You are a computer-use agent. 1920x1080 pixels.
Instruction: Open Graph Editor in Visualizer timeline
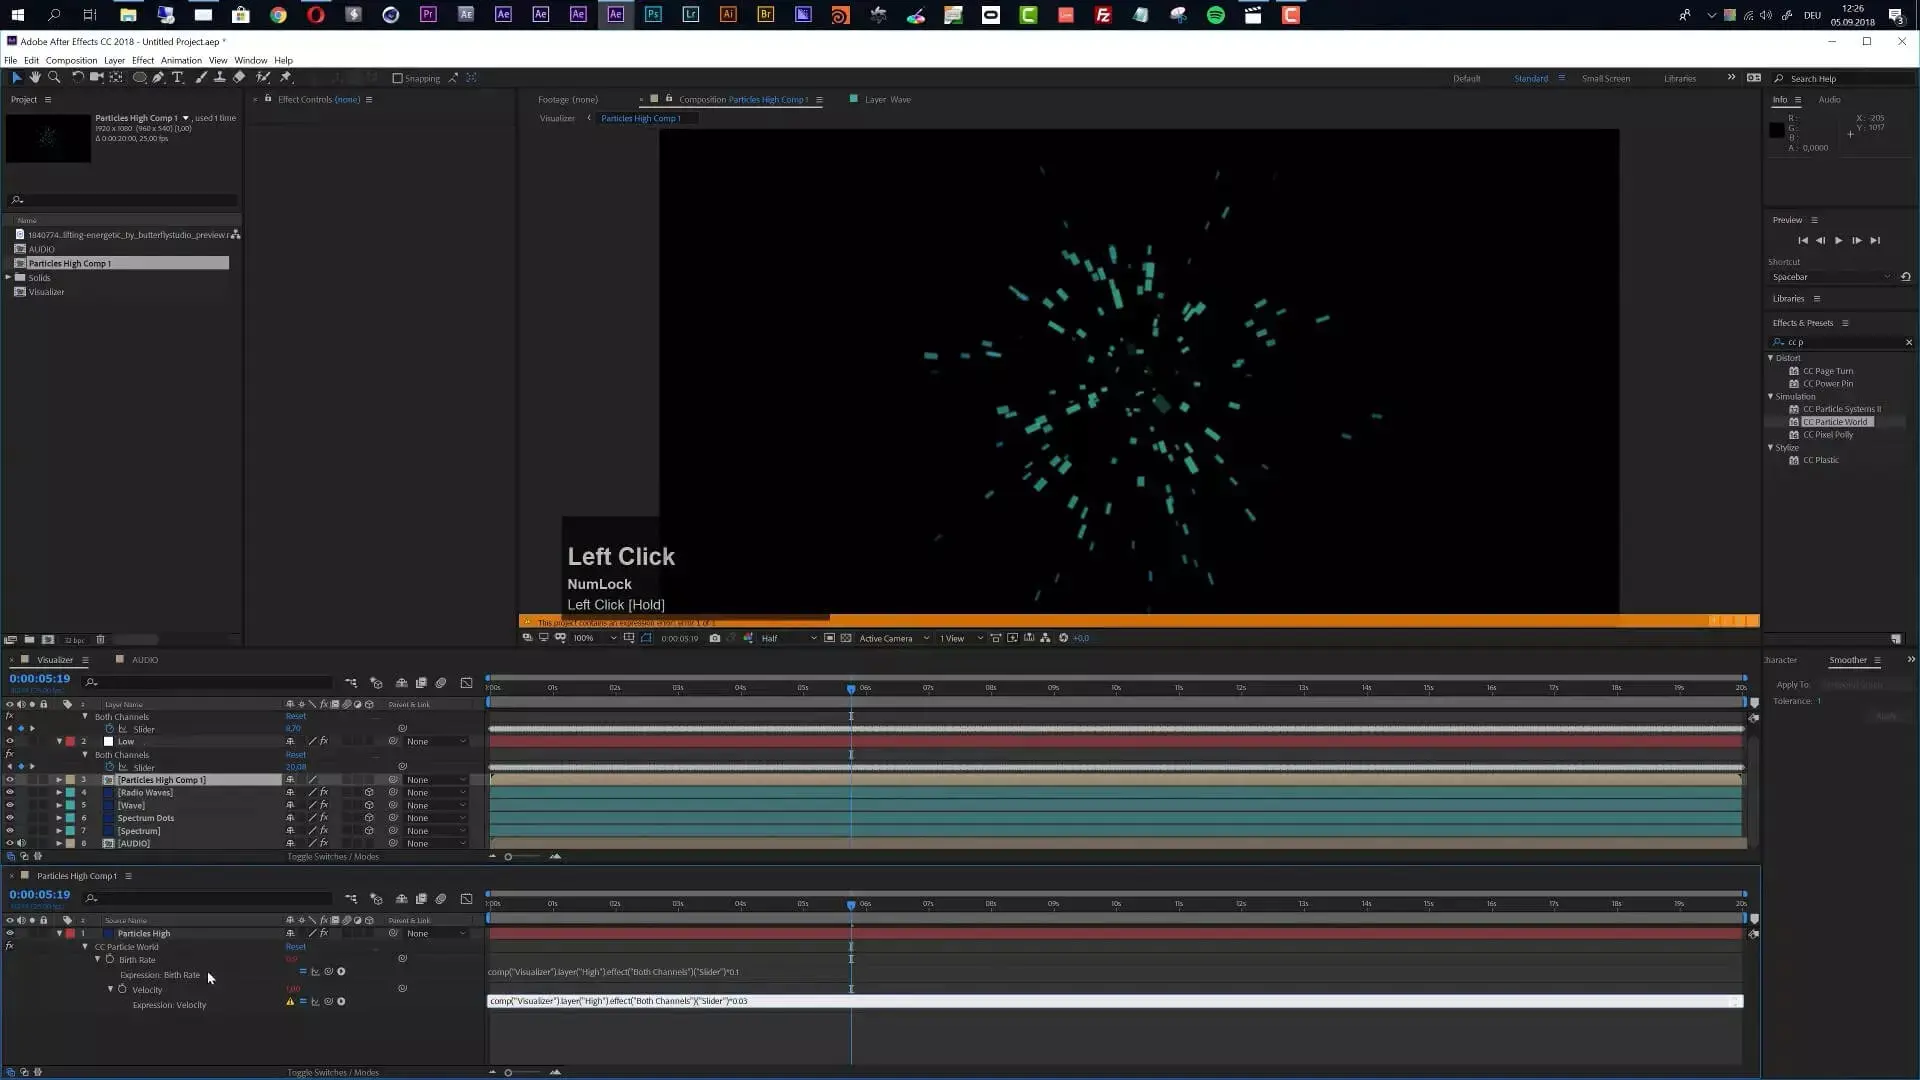466,683
